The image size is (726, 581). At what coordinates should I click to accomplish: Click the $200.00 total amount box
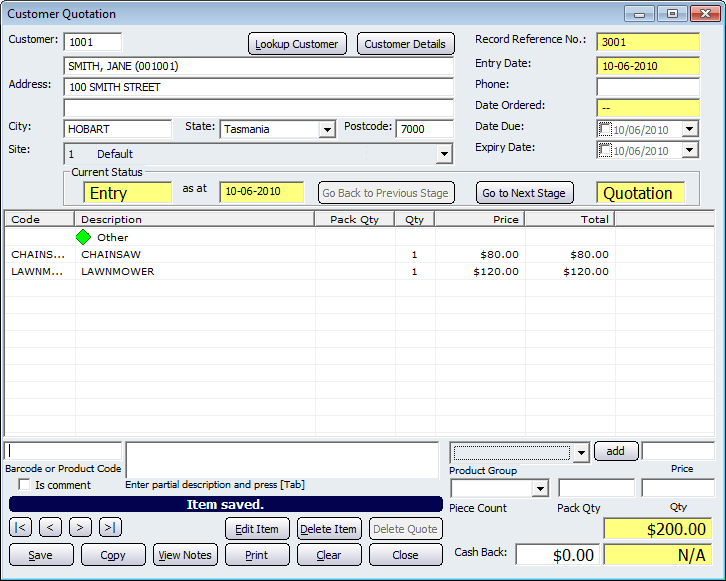657,529
